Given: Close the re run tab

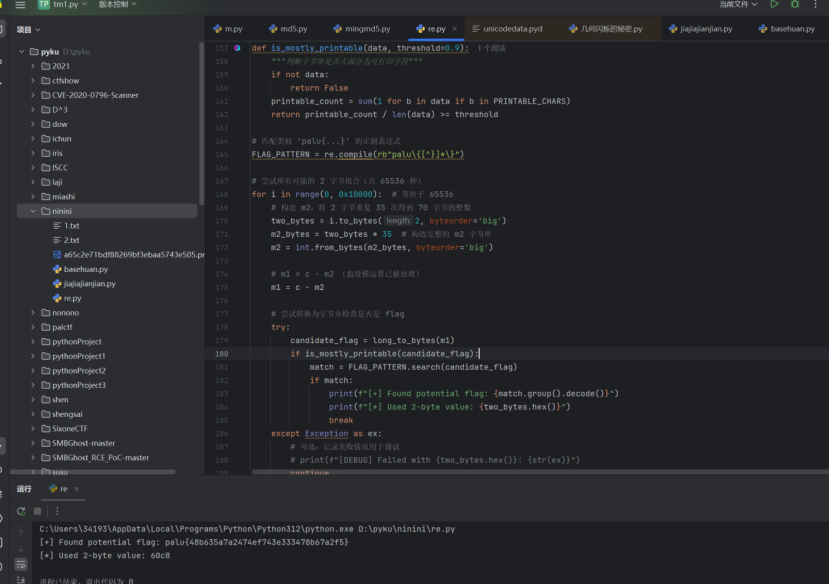Looking at the screenshot, I should point(77,489).
